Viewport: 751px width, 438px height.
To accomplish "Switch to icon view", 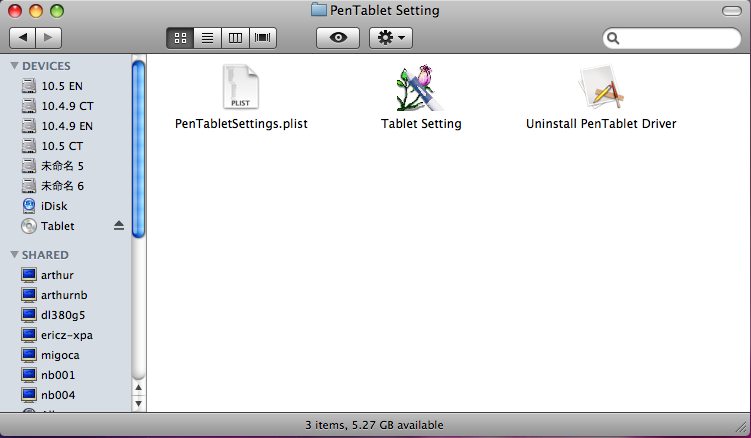I will point(180,38).
